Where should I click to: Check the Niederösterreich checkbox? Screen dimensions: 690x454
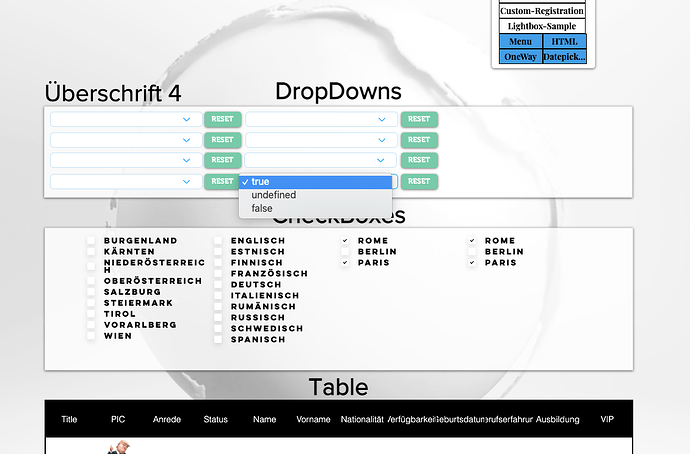pyautogui.click(x=91, y=266)
